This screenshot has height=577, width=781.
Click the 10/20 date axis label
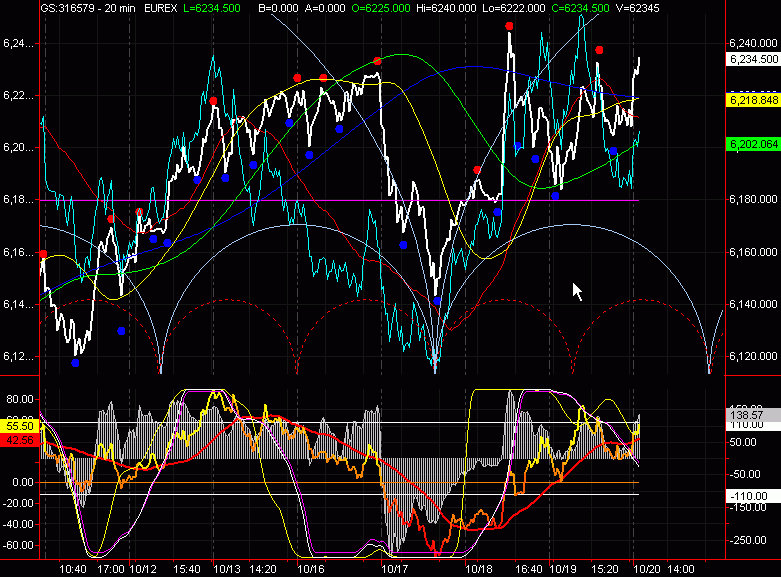coord(647,569)
